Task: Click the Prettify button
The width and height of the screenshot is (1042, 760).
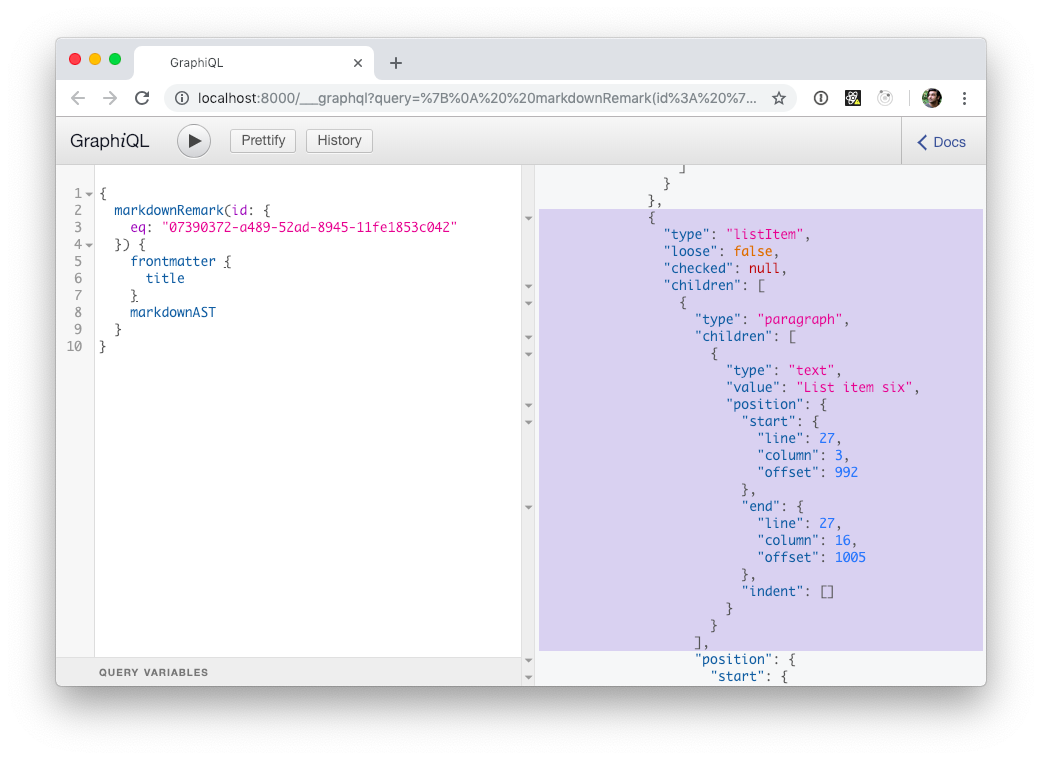Action: tap(262, 140)
